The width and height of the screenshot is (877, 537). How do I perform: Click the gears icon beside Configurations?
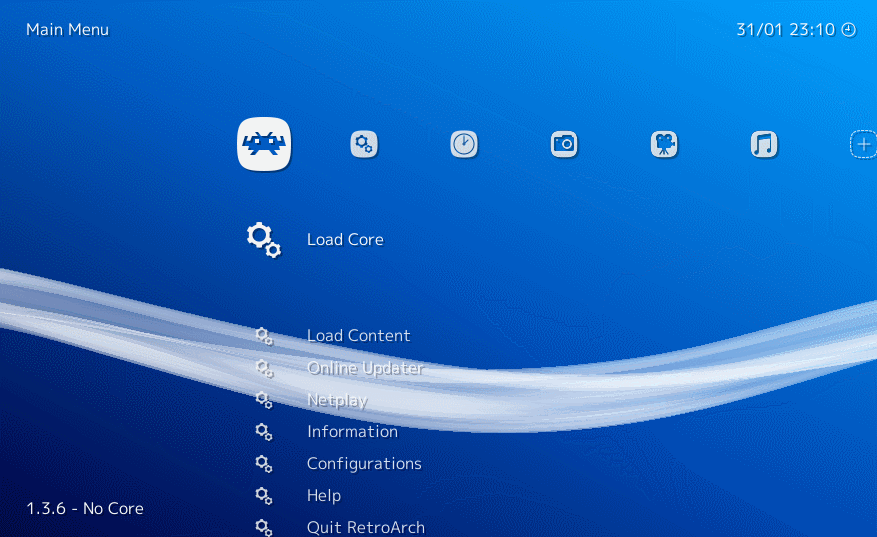[x=264, y=464]
